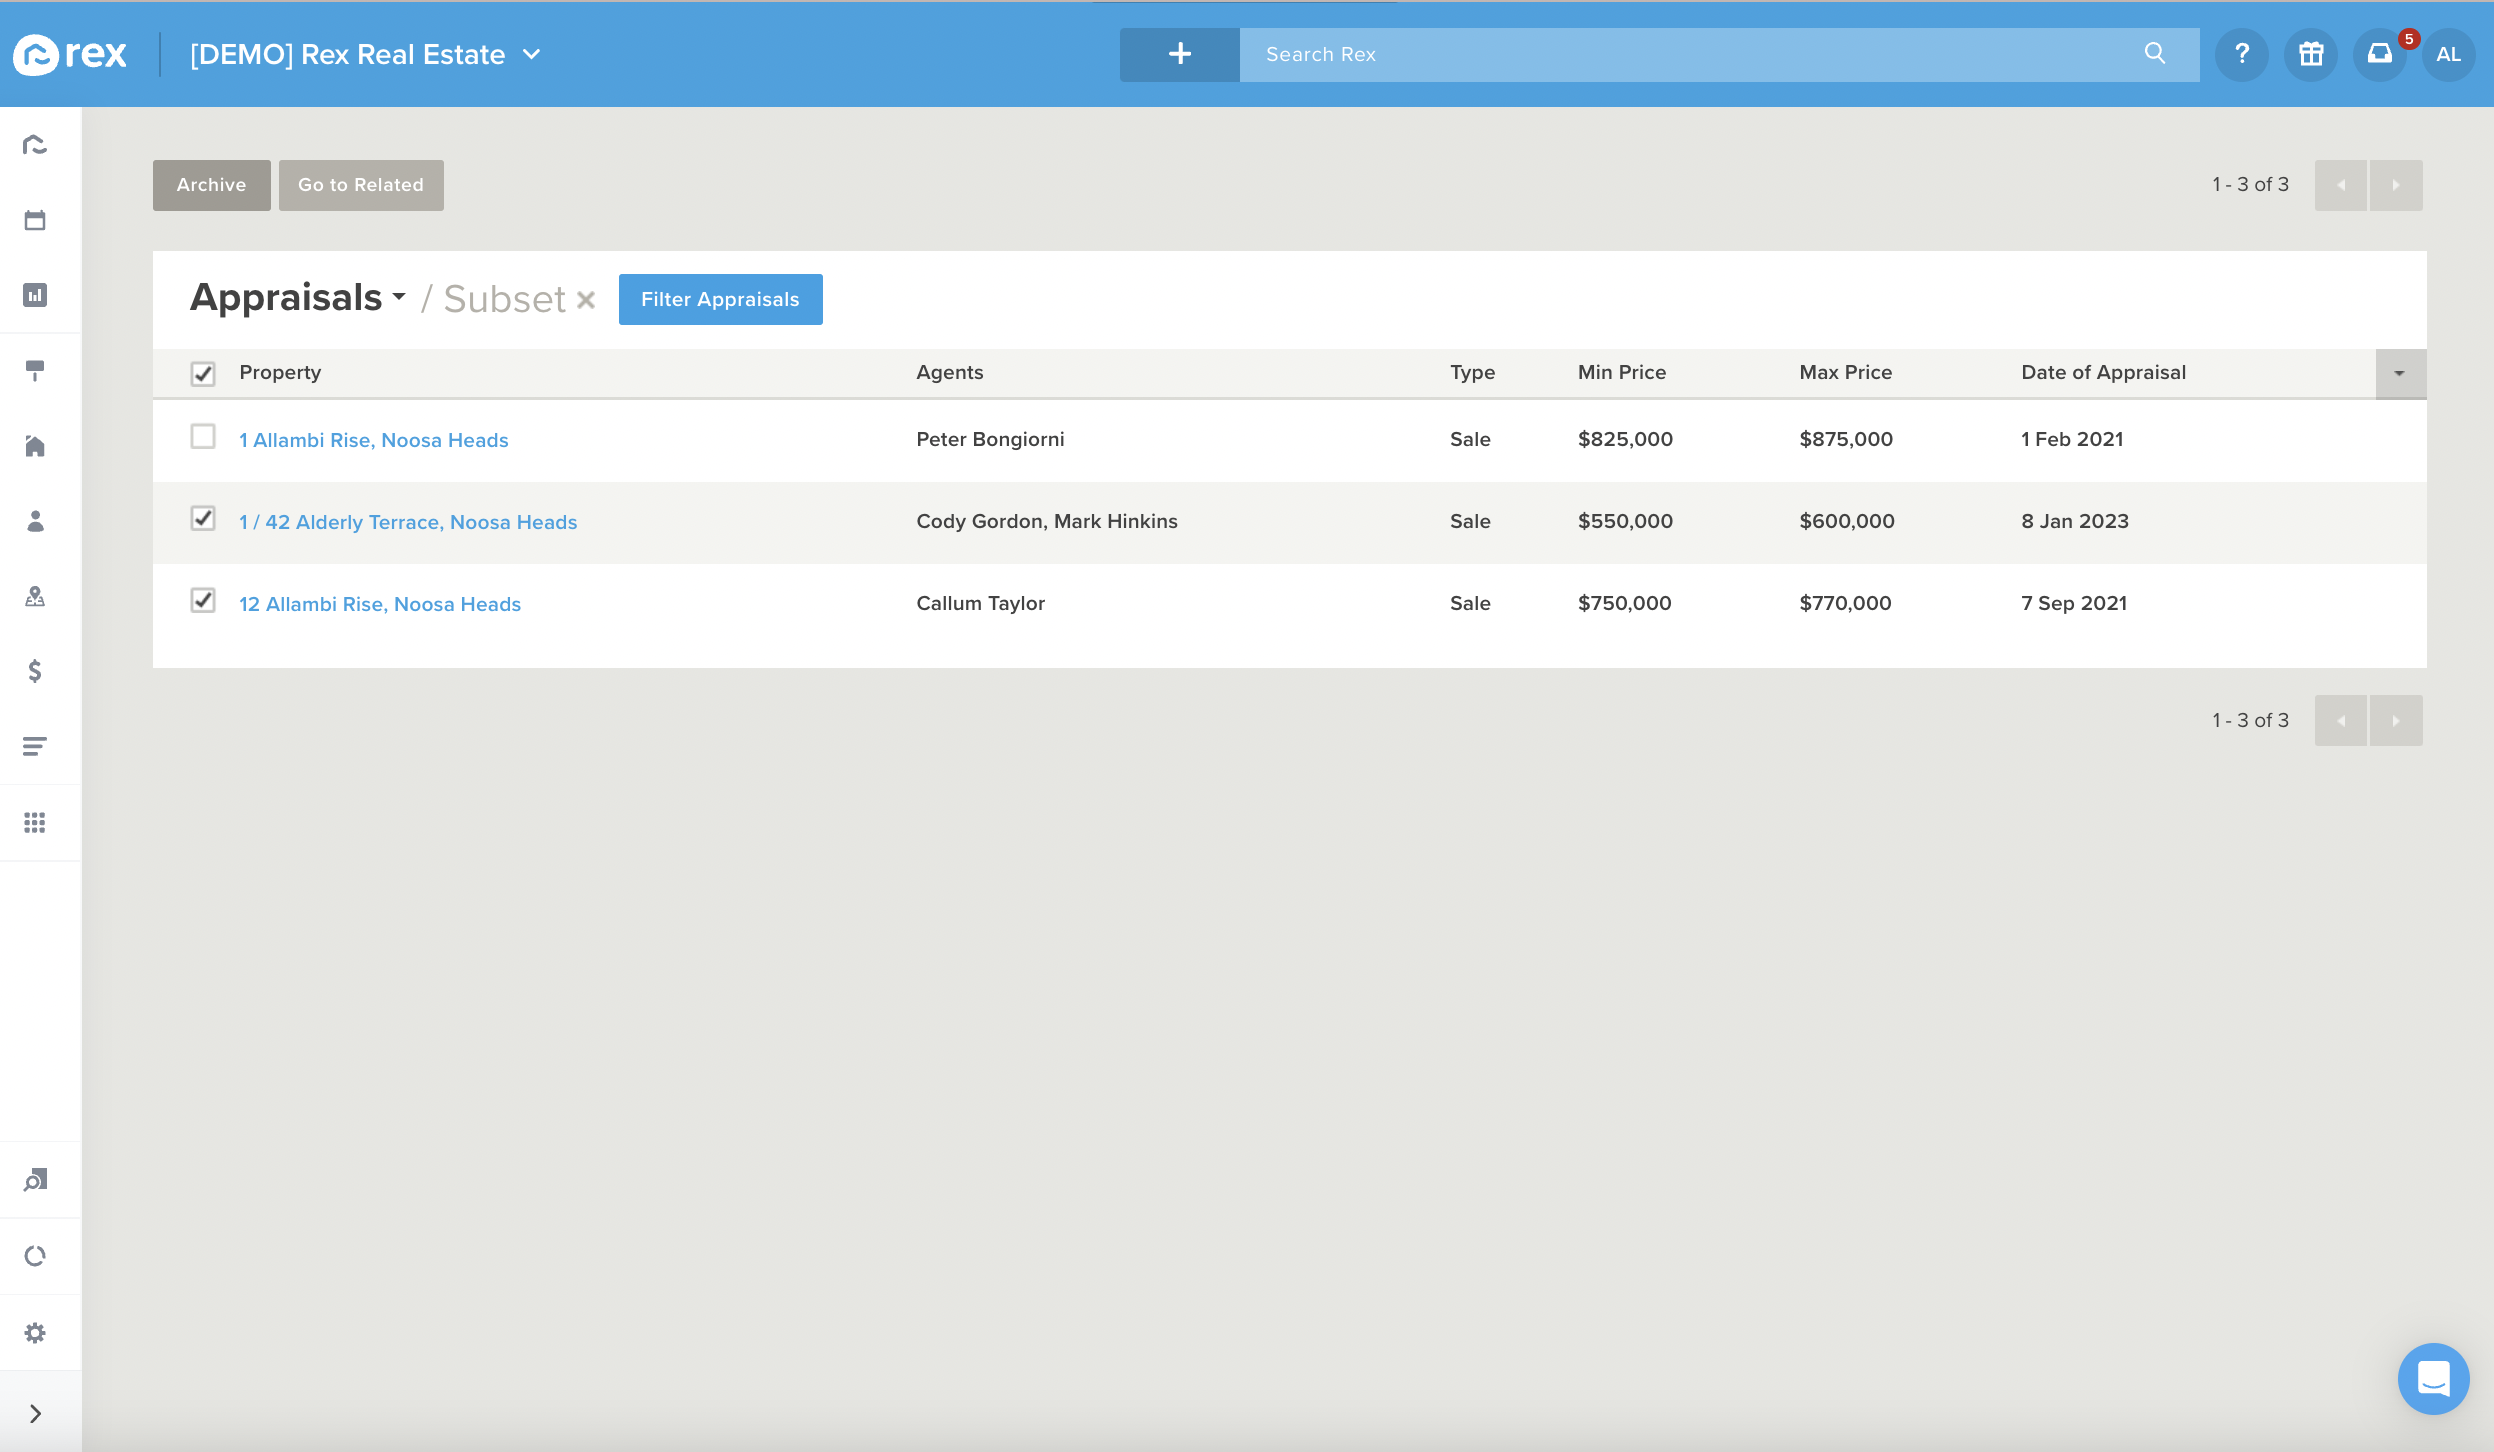Open the inbox notifications icon
Image resolution: width=2494 pixels, height=1452 pixels.
click(x=2380, y=54)
